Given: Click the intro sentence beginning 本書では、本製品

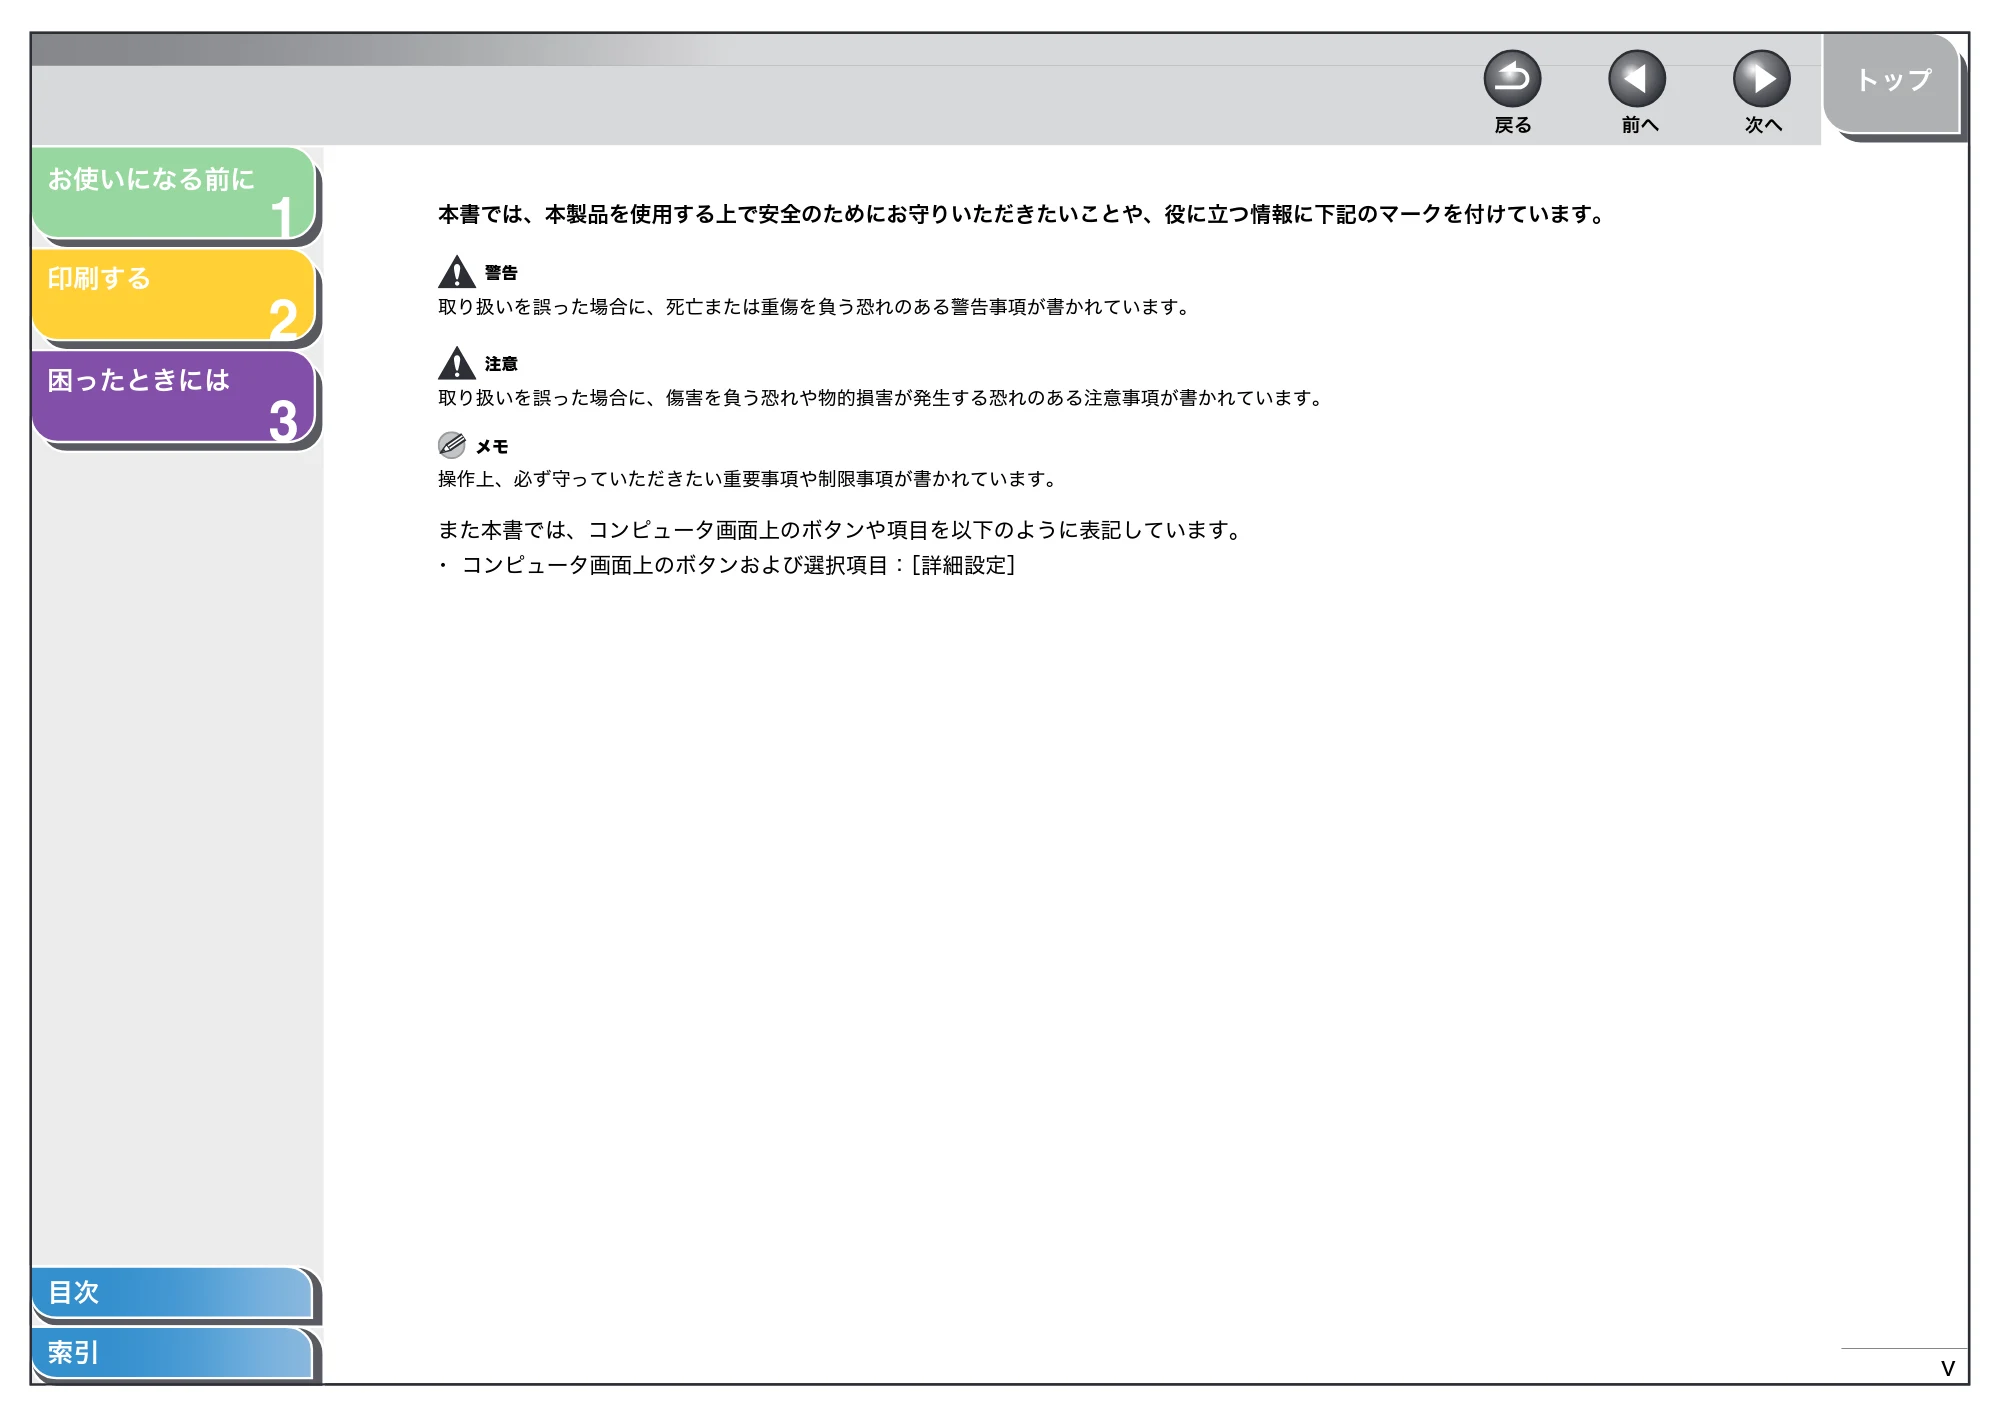Looking at the screenshot, I should point(1021,214).
